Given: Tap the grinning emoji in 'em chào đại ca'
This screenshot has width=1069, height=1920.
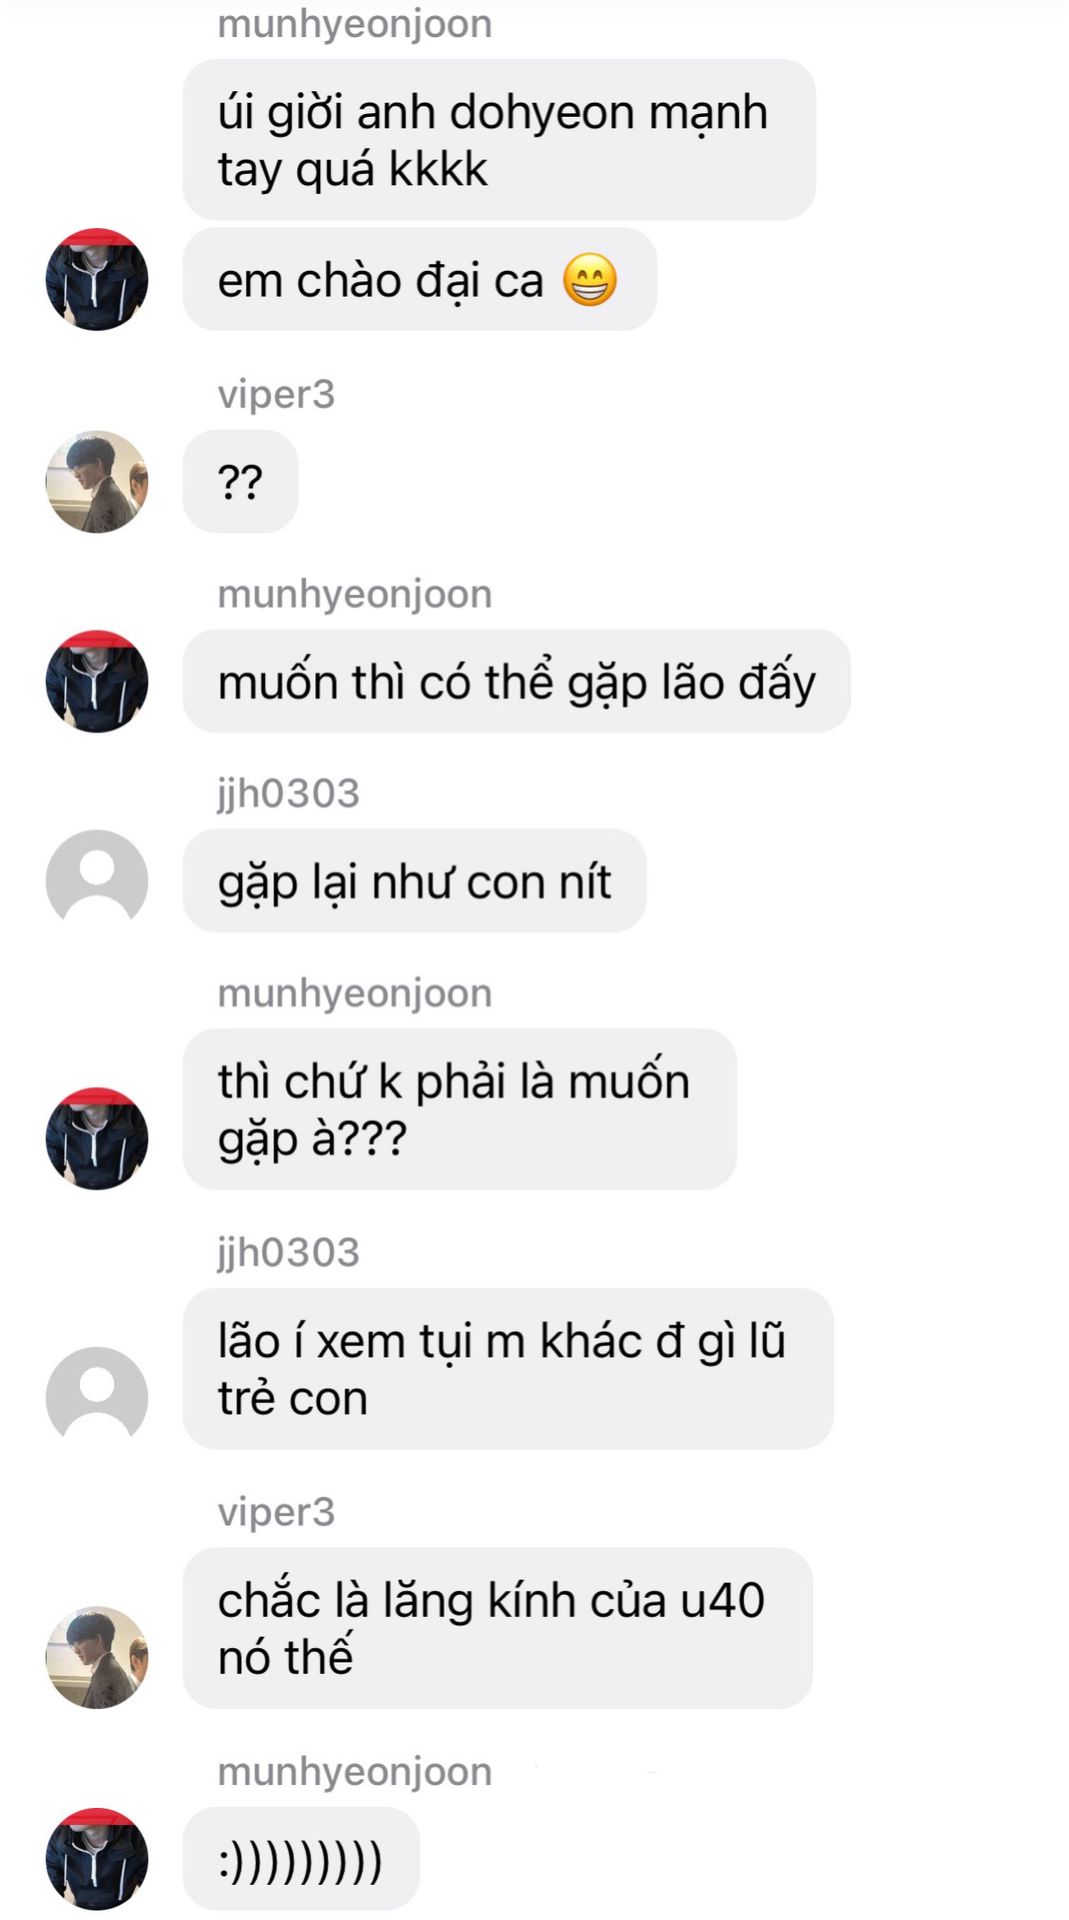Looking at the screenshot, I should [x=589, y=280].
